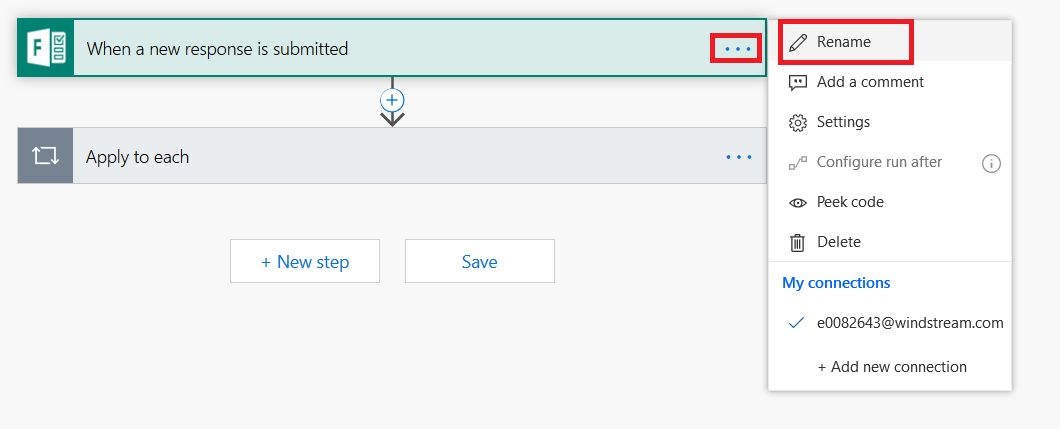The width and height of the screenshot is (1060, 429).
Task: Click the Apply to each loop icon
Action: tap(45, 156)
